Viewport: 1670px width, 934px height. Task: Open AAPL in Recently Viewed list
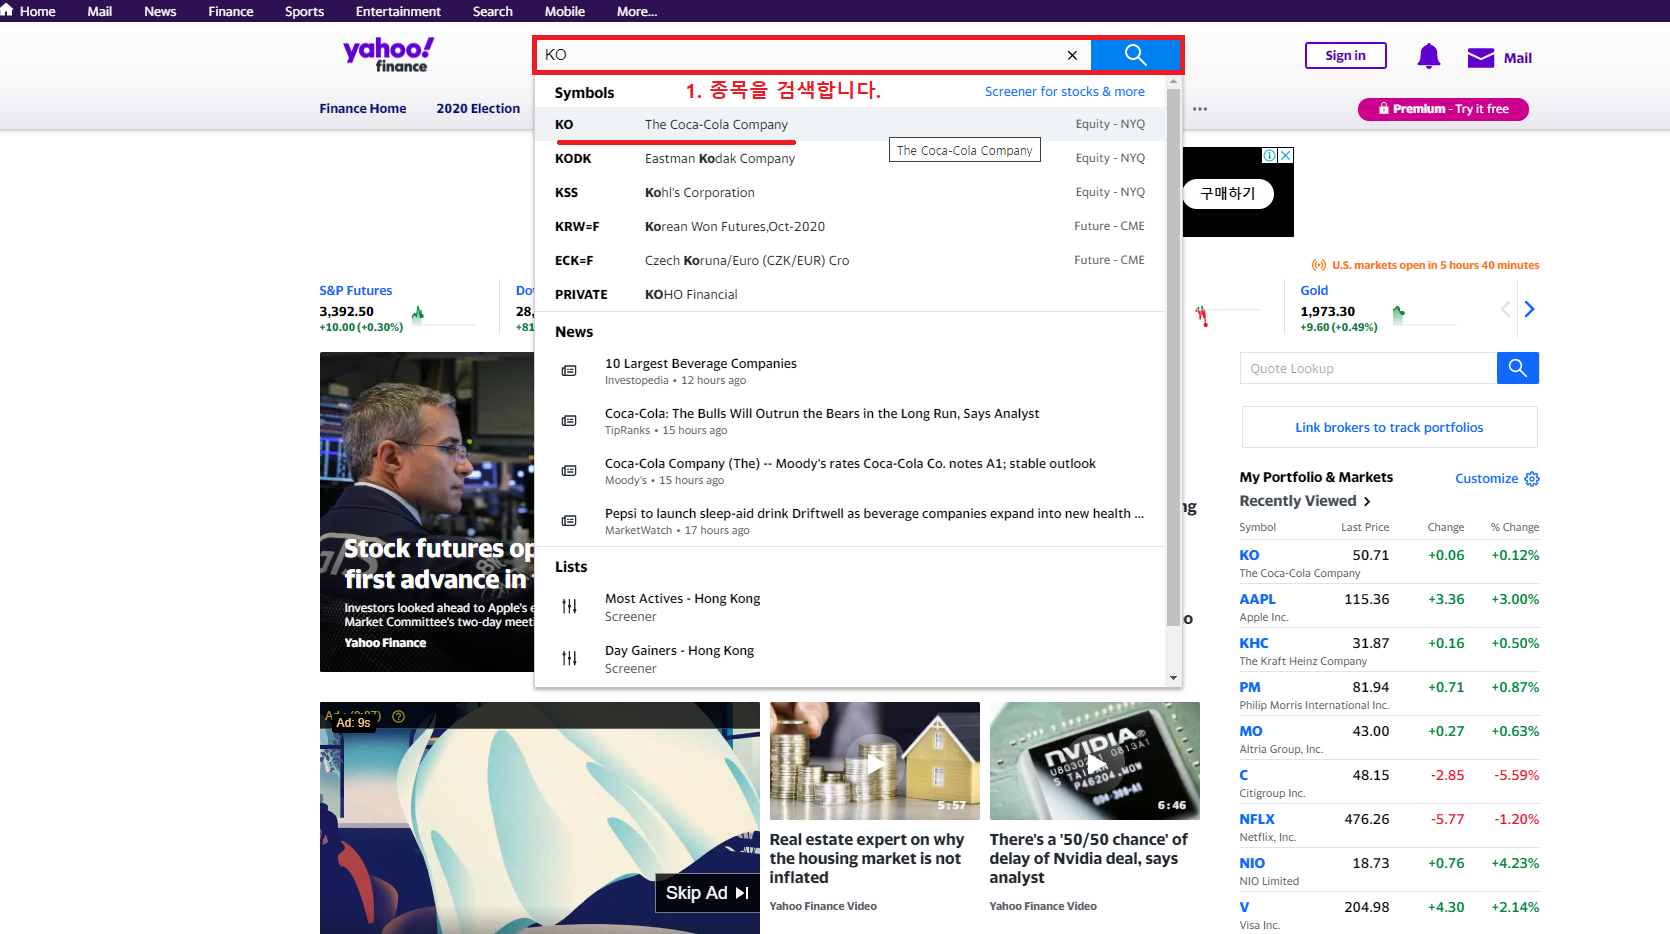(x=1257, y=599)
